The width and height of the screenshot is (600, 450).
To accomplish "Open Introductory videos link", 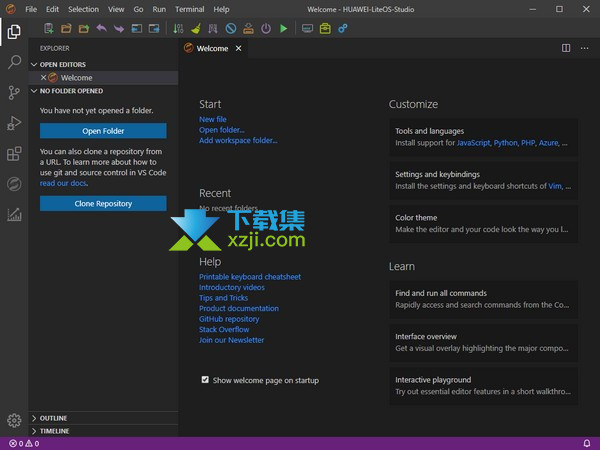I will pyautogui.click(x=232, y=287).
